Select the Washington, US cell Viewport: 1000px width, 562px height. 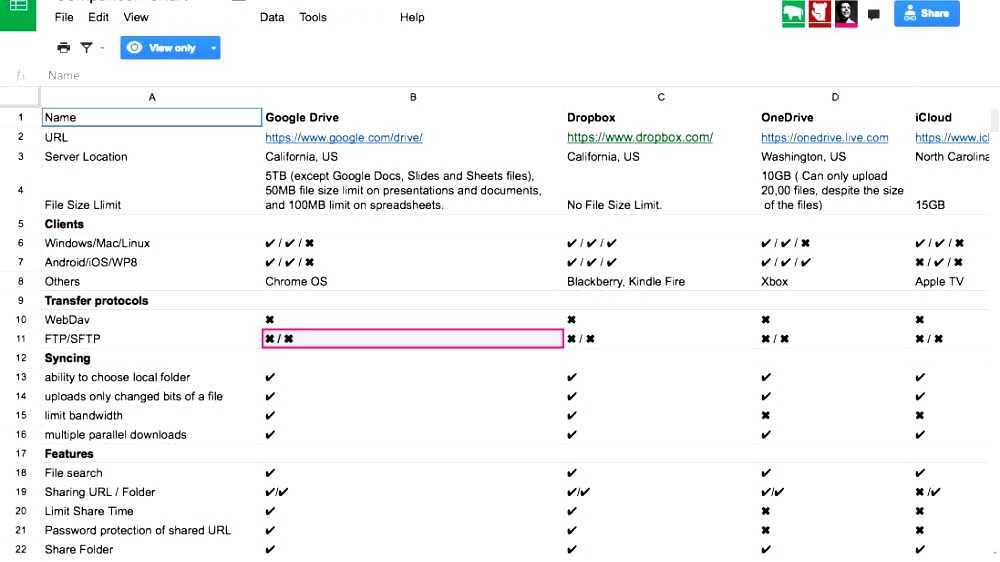pos(835,156)
